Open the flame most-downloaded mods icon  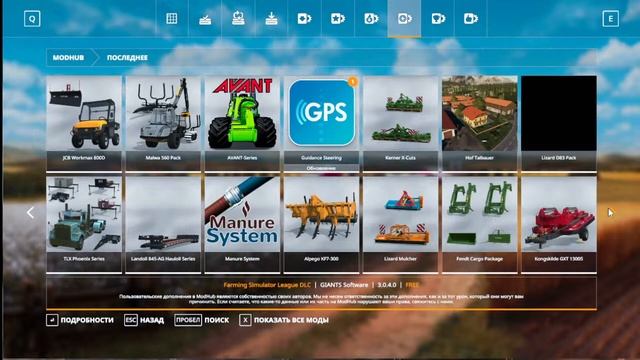coord(371,18)
